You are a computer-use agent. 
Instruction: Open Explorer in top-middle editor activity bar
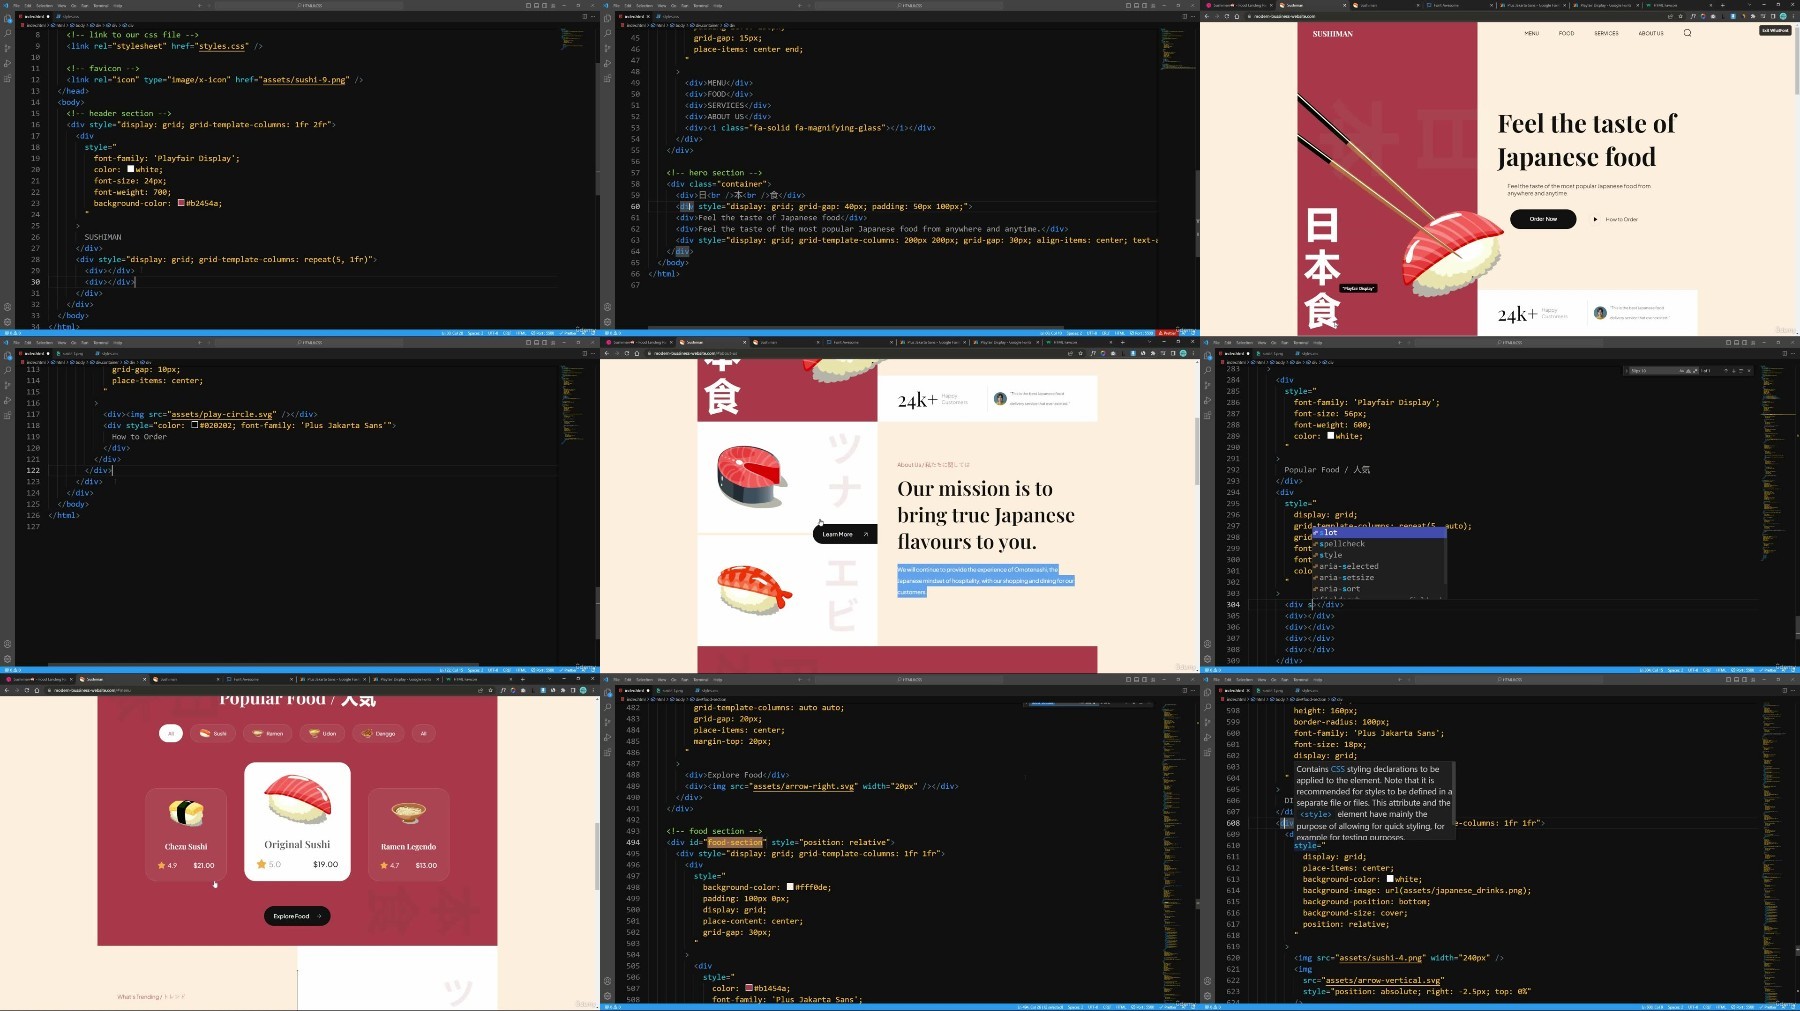pos(607,18)
